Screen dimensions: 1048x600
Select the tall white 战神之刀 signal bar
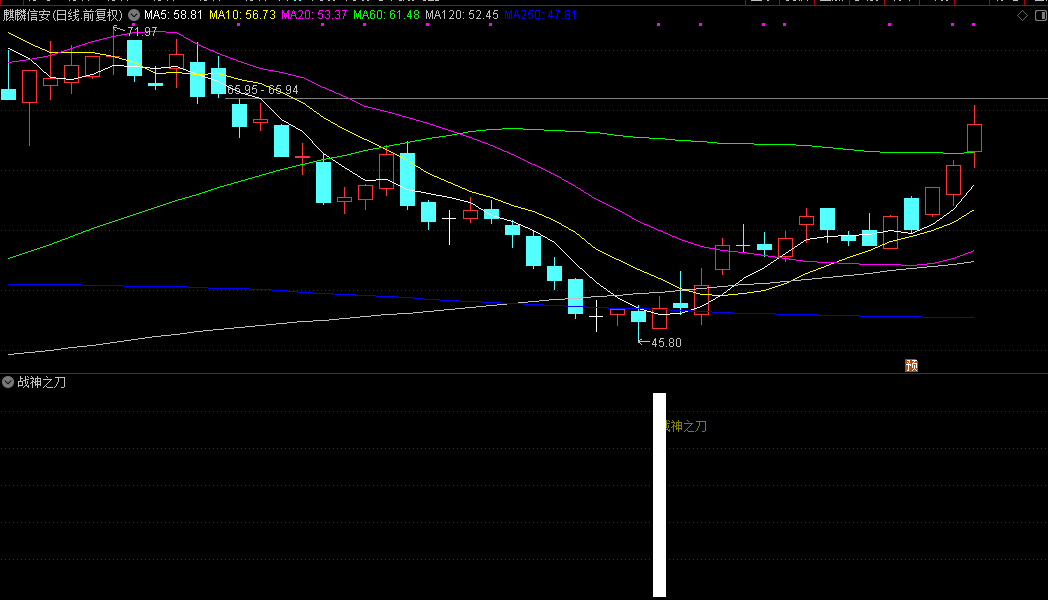tap(660, 494)
